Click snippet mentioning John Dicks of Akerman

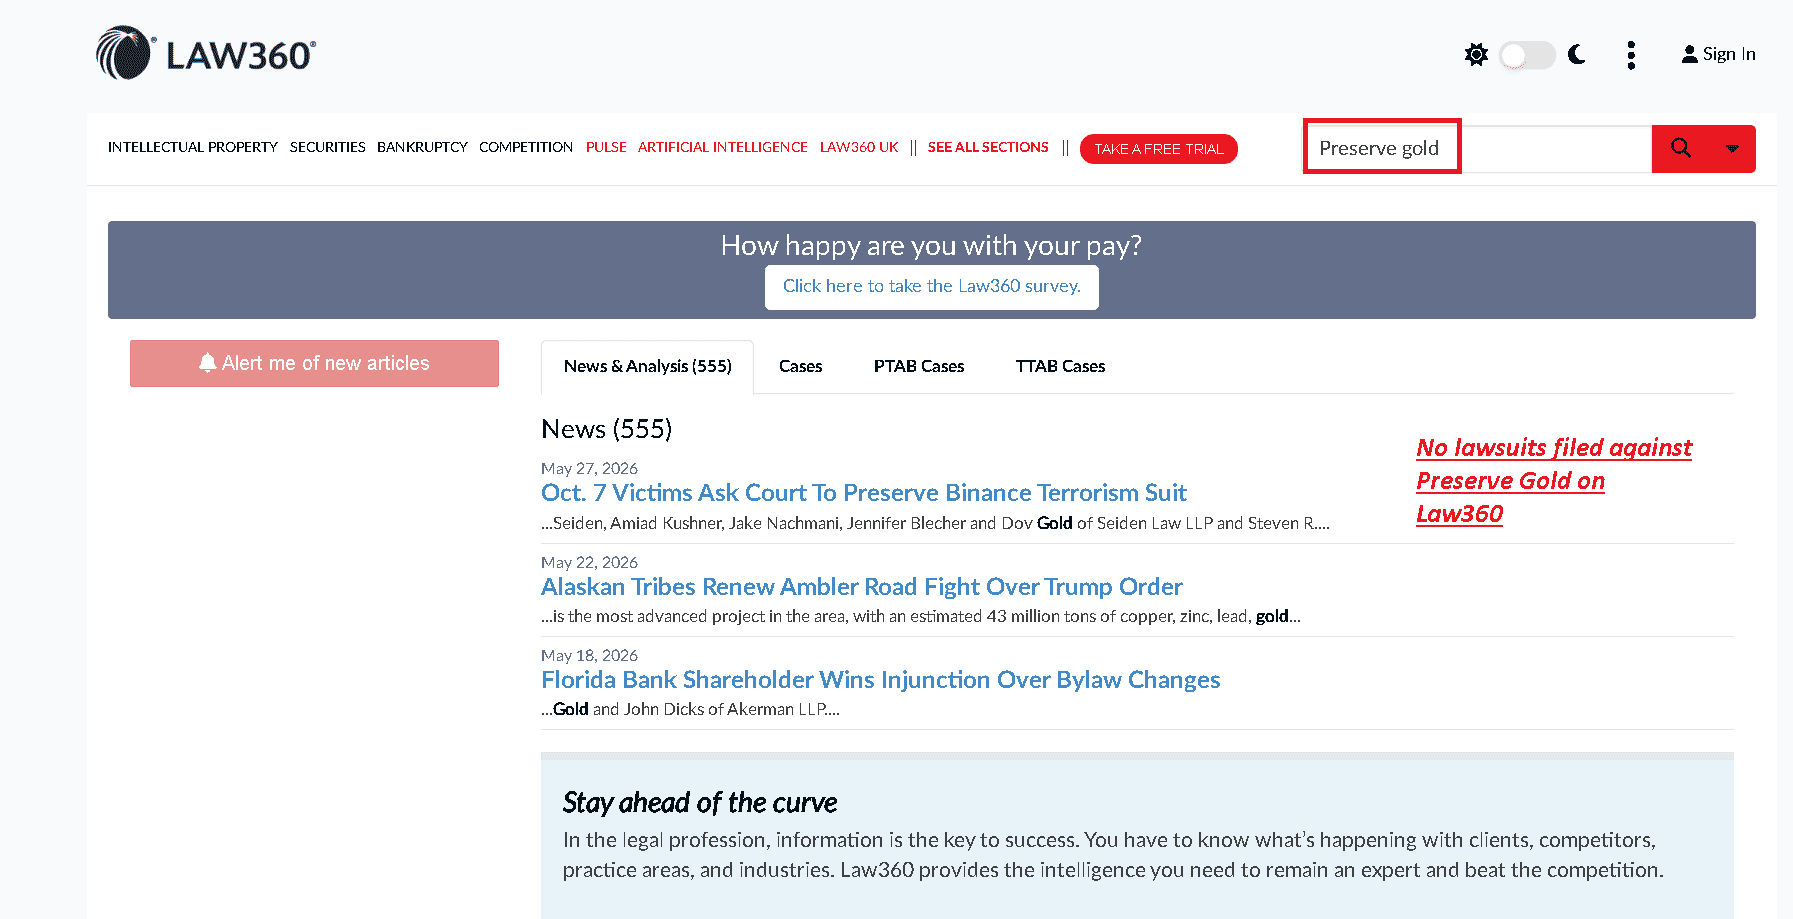click(x=690, y=709)
